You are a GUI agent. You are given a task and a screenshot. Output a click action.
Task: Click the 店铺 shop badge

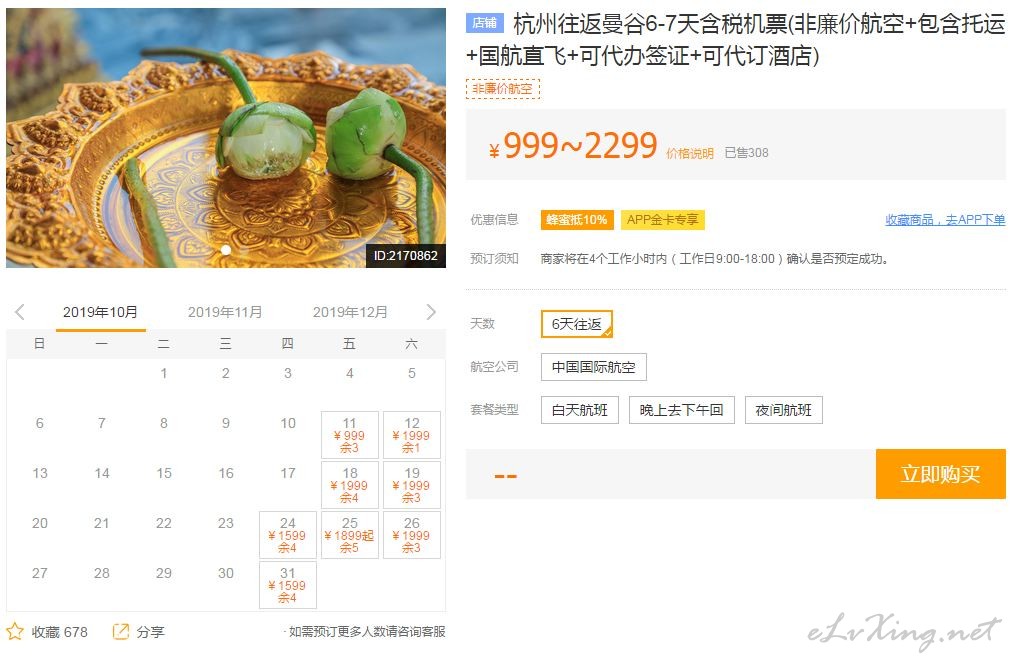(x=484, y=23)
